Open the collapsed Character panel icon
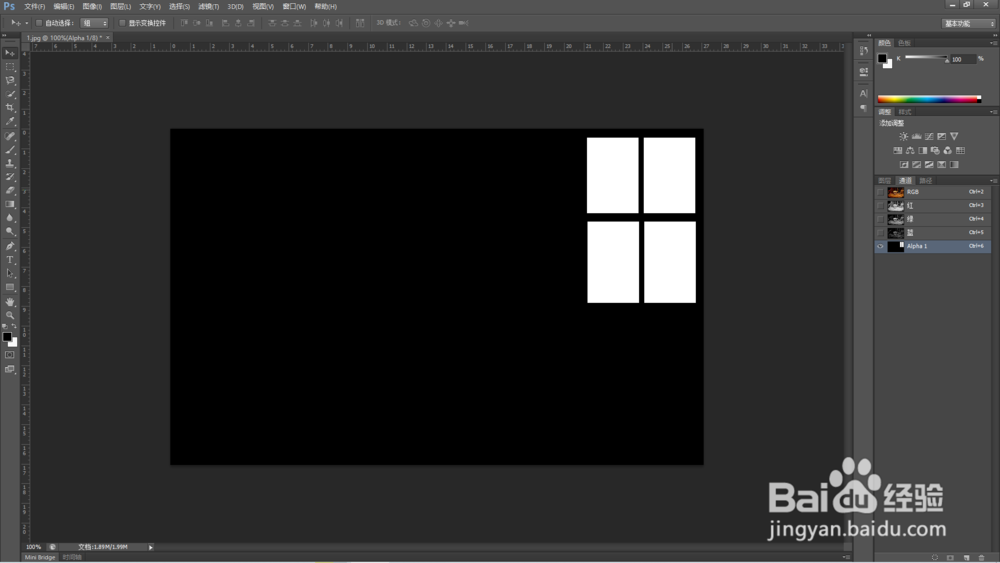 pos(864,93)
